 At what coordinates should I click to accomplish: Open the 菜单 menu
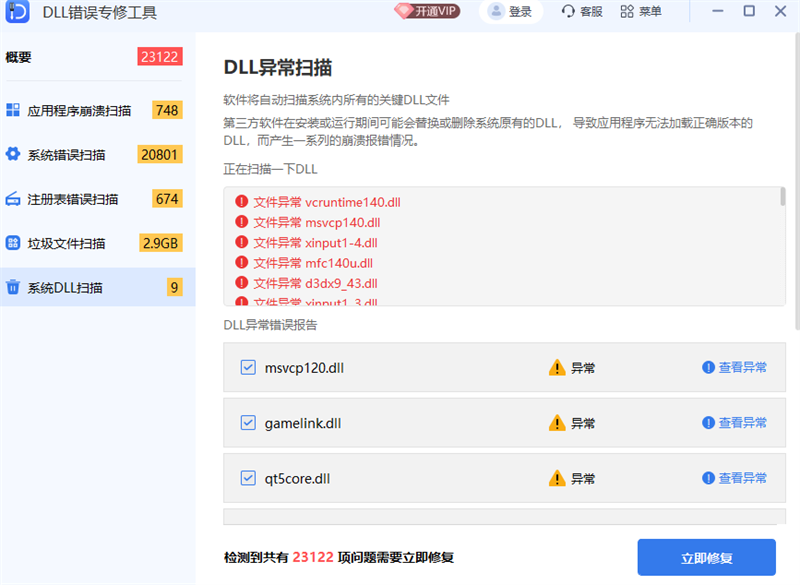click(x=626, y=13)
